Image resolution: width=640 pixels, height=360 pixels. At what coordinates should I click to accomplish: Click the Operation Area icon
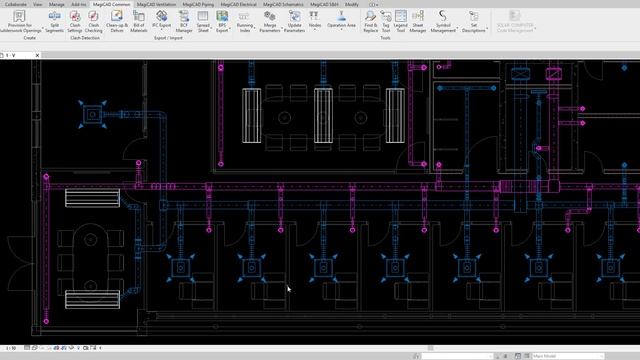[341, 16]
